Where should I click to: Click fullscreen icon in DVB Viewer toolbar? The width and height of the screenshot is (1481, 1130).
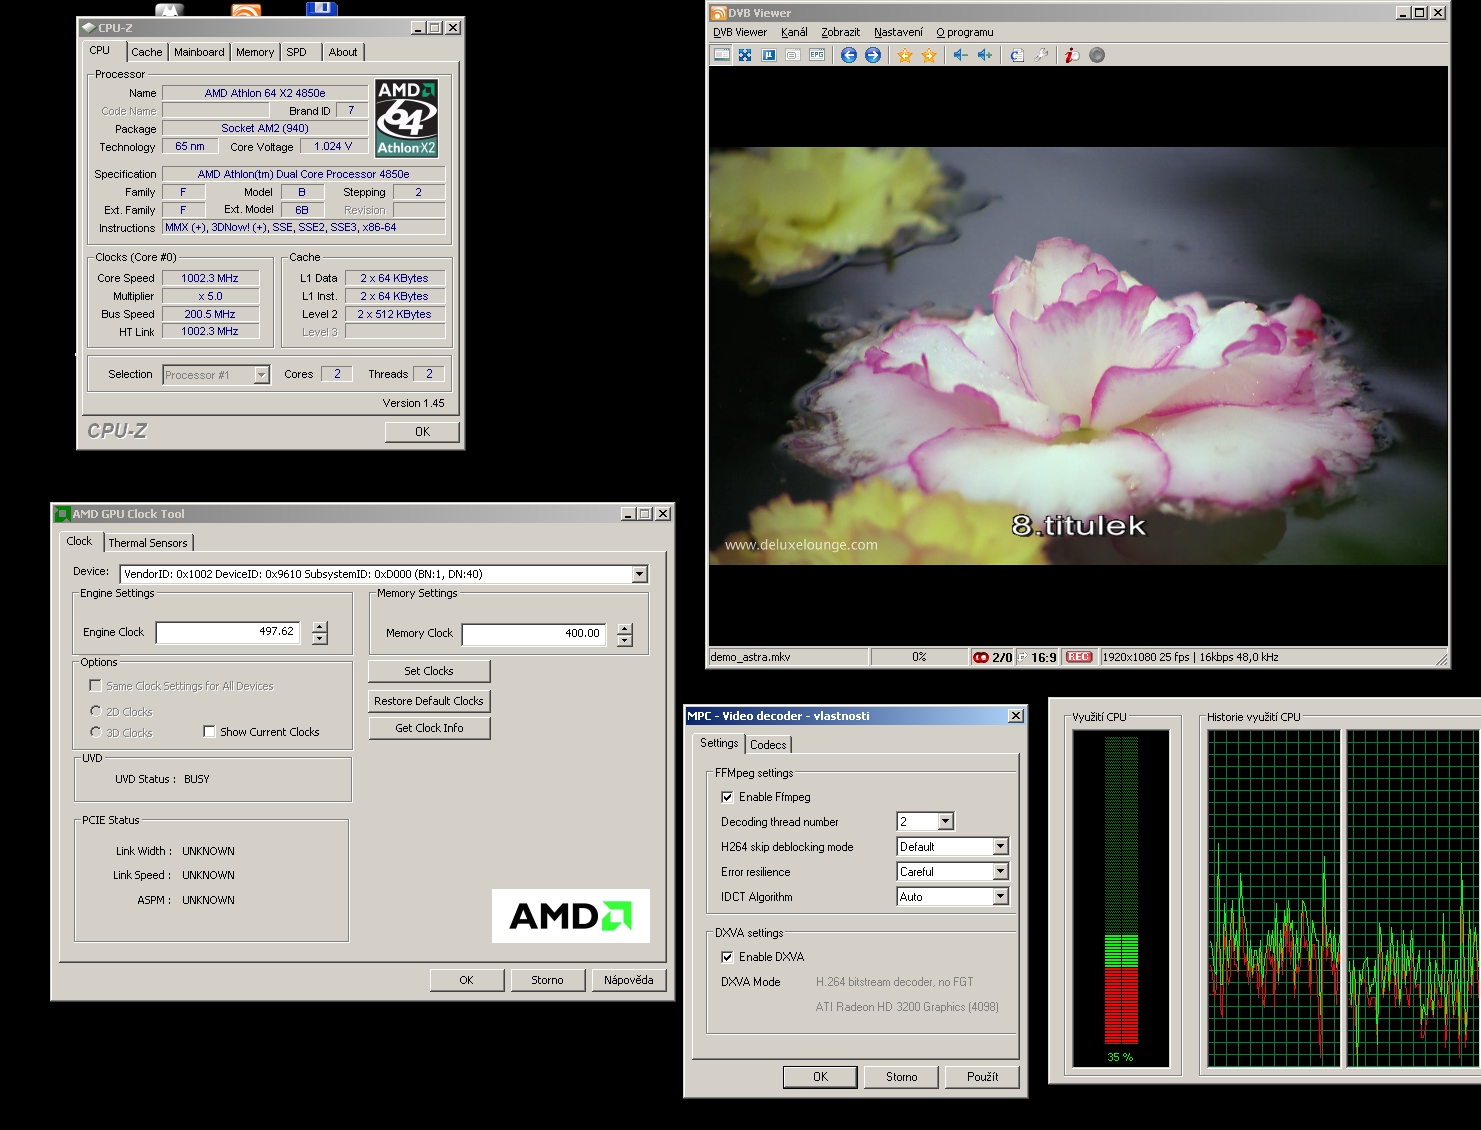(x=745, y=55)
